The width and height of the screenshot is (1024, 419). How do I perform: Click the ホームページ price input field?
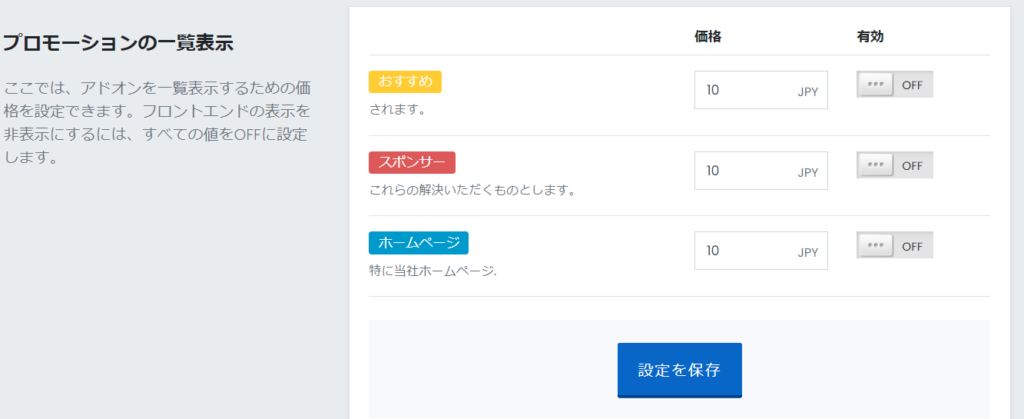[761, 251]
